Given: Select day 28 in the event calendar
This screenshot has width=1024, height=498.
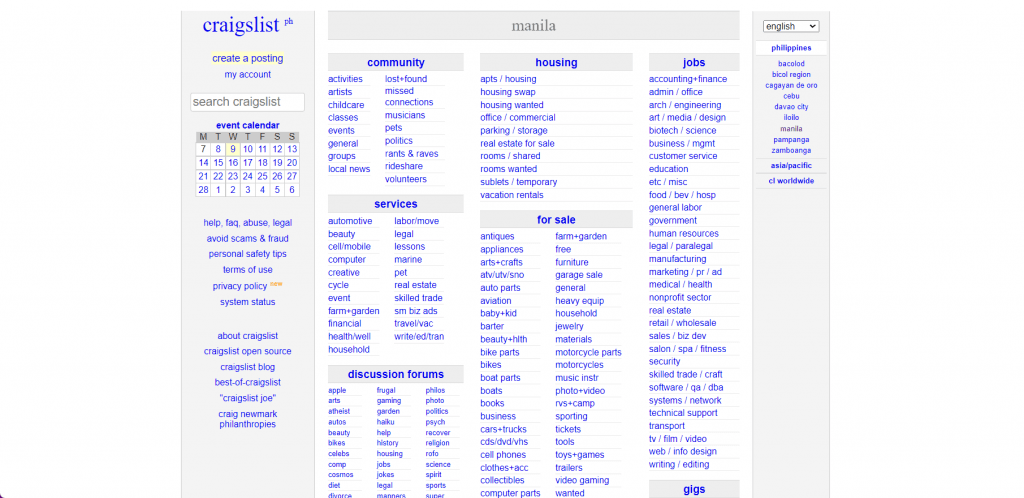Looking at the screenshot, I should 204,190.
